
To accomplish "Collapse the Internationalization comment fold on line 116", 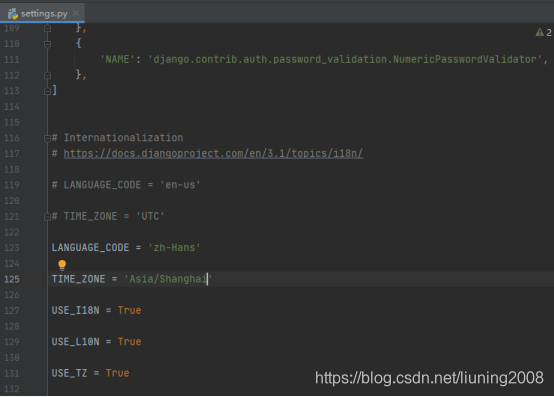I will (x=47, y=138).
